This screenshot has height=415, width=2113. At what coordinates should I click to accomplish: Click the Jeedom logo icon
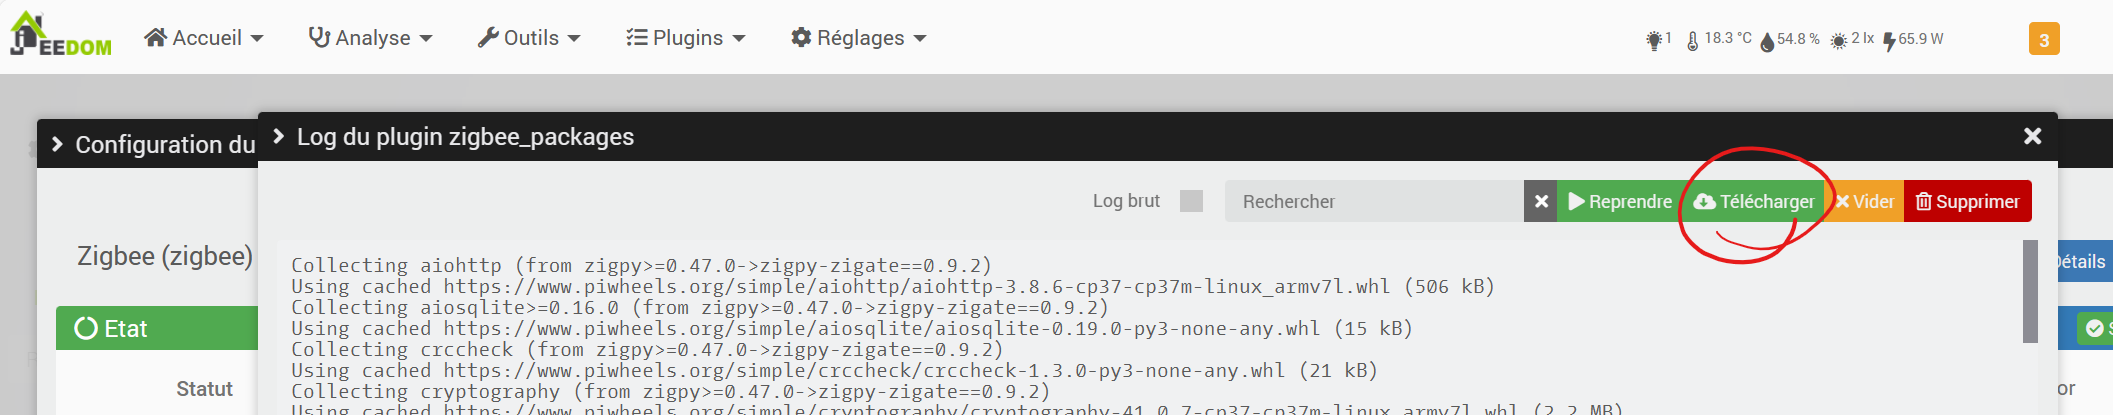tap(61, 35)
